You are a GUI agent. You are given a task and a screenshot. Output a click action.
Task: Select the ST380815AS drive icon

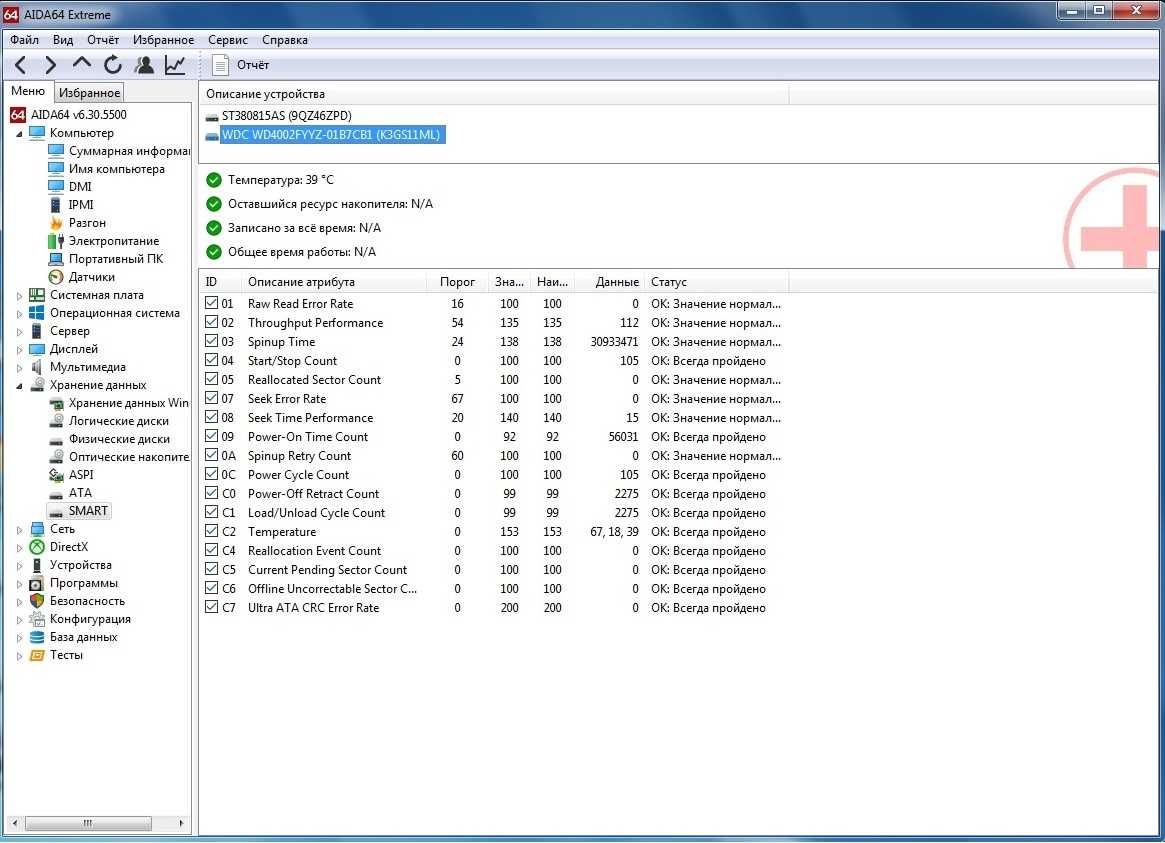tap(212, 117)
